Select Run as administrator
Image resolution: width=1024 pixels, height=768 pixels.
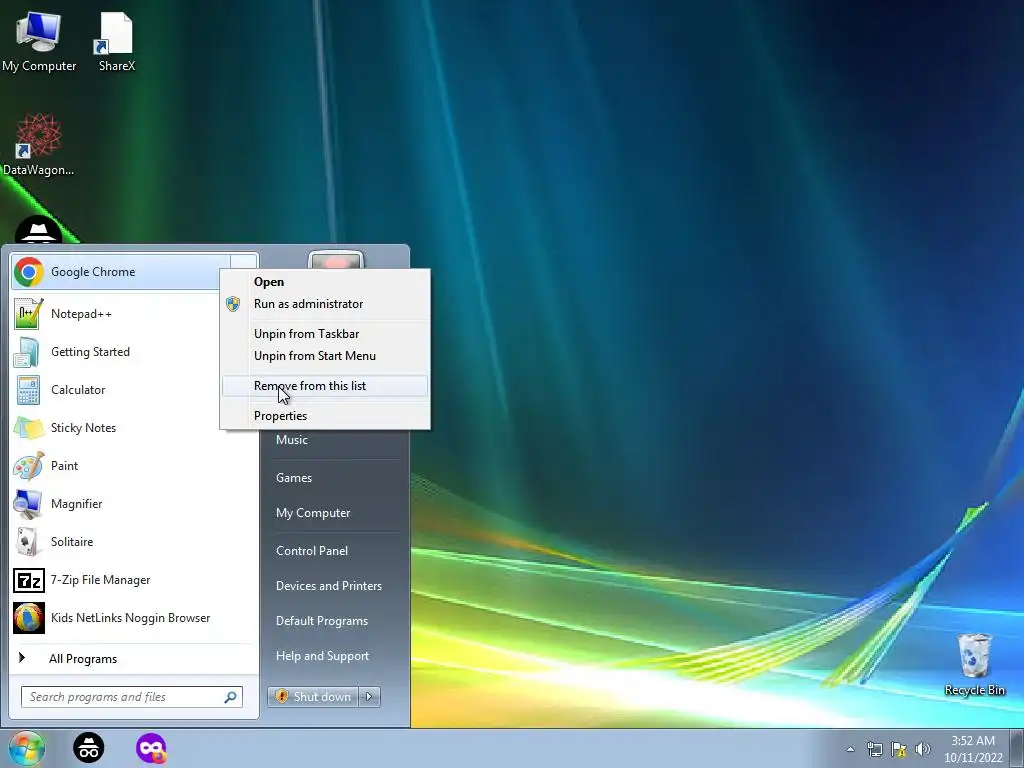[x=325, y=304]
